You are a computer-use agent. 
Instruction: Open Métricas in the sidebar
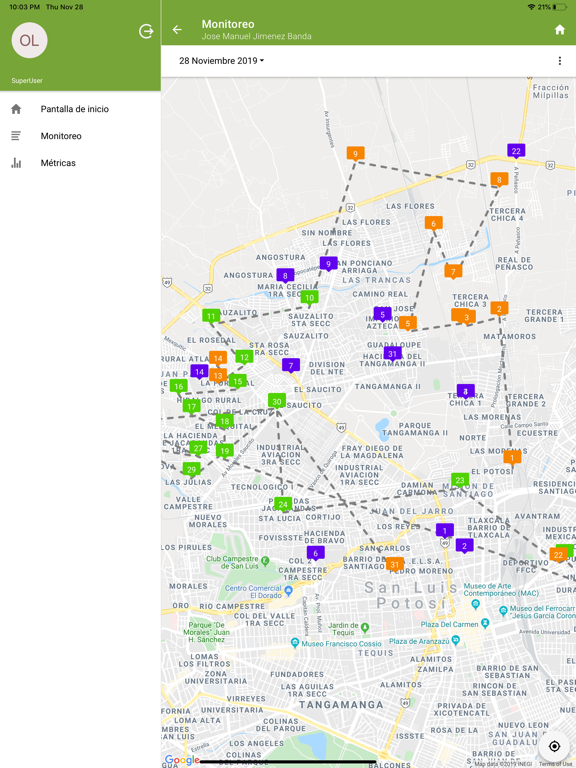point(80,163)
